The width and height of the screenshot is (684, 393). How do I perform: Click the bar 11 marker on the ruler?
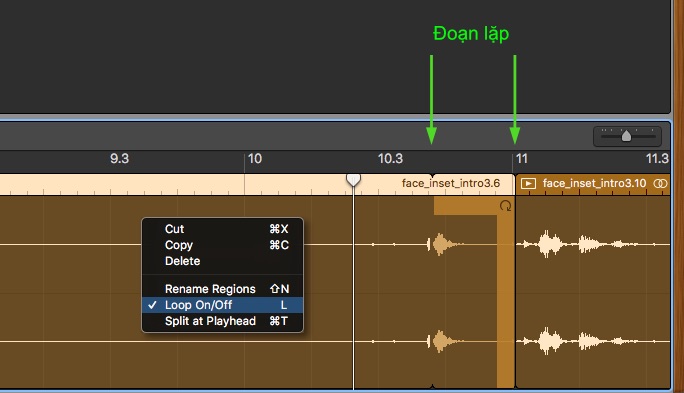(x=522, y=158)
